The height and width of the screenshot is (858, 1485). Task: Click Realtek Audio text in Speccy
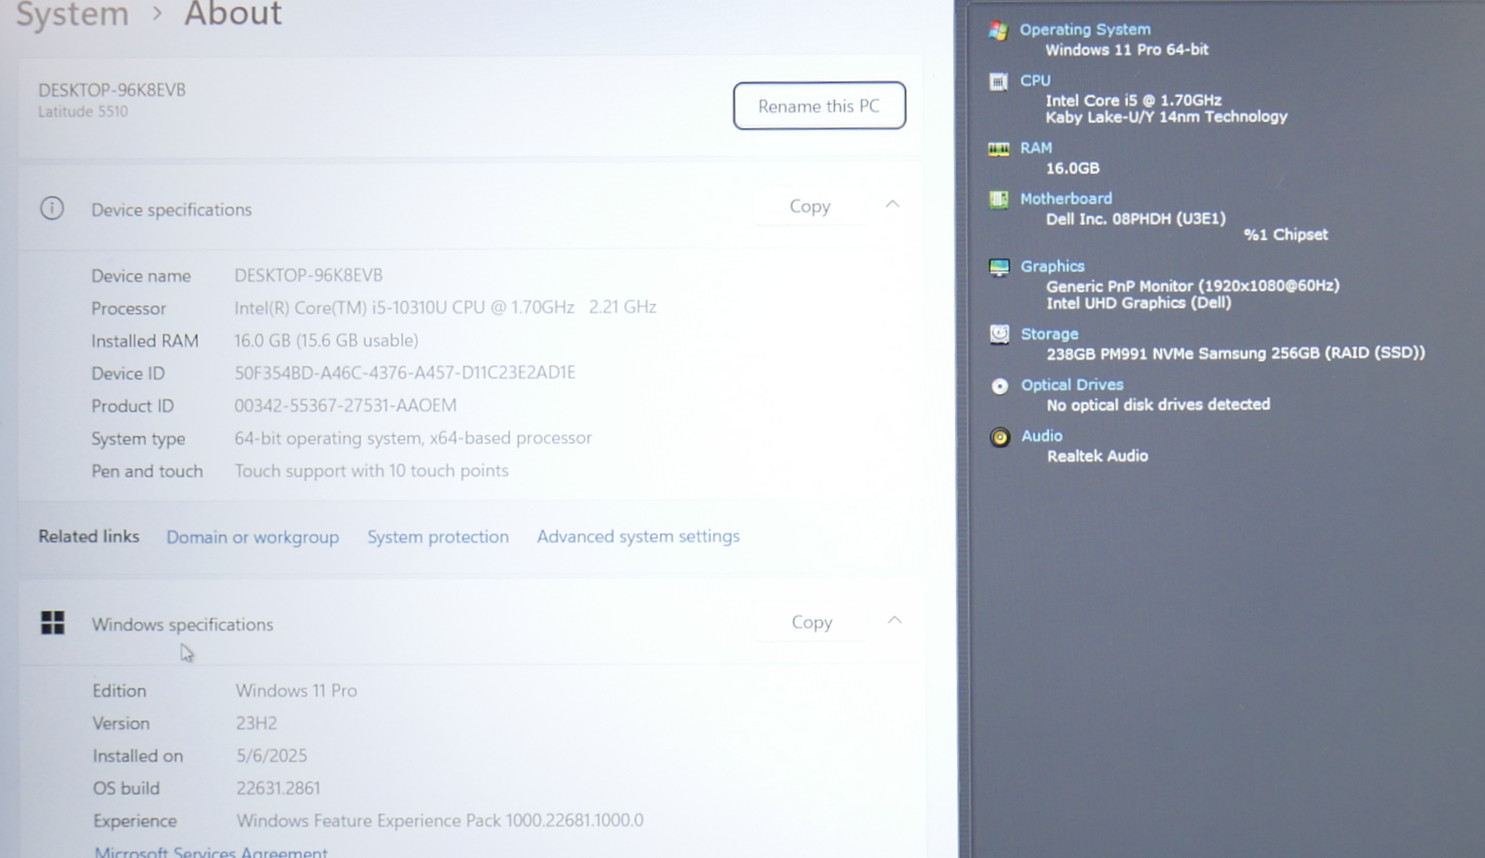1097,456
